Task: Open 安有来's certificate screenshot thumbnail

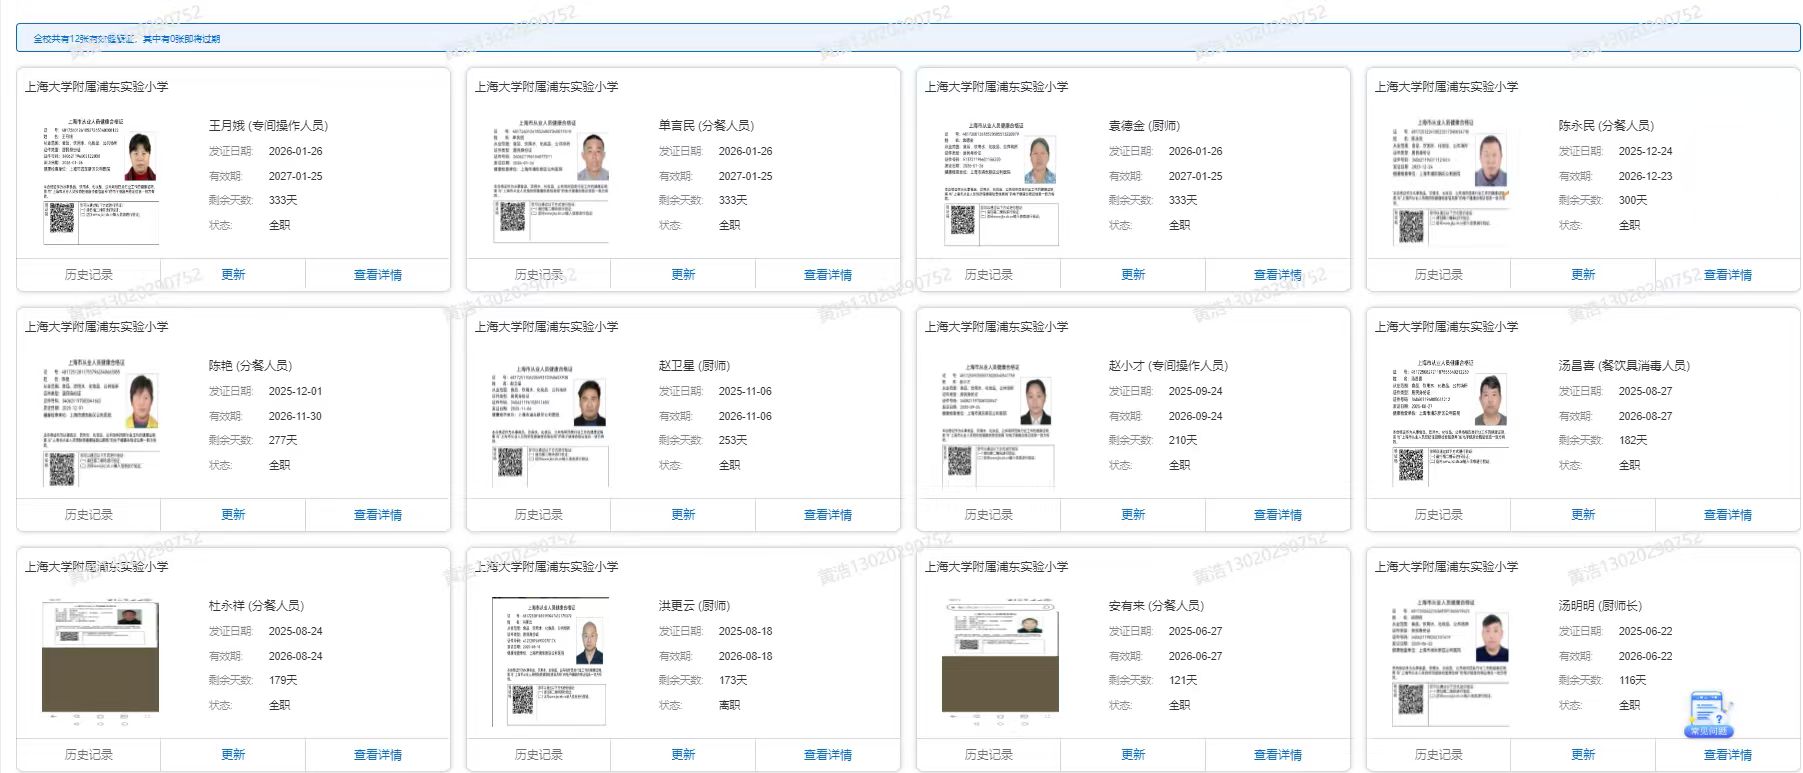Action: pyautogui.click(x=1000, y=662)
